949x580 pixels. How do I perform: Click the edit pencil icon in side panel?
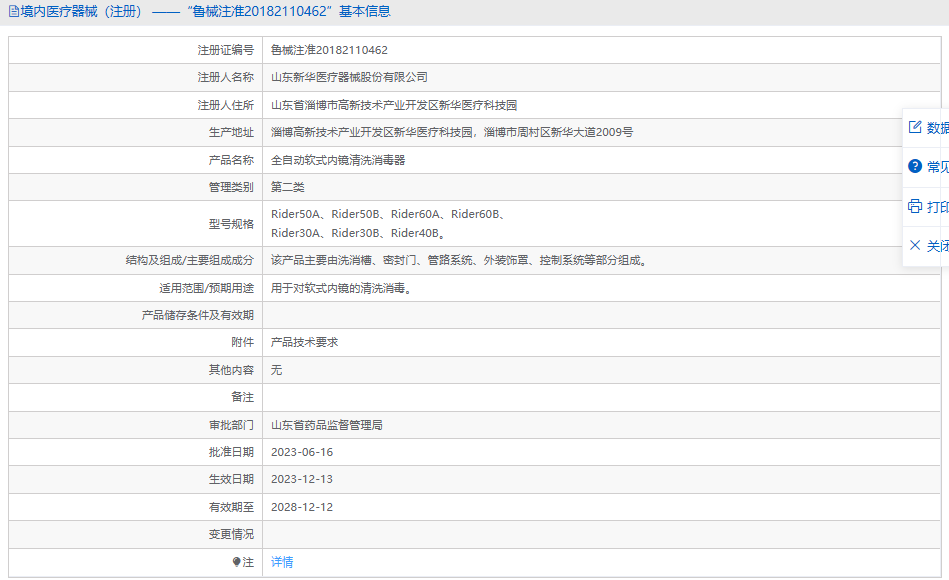coord(915,127)
